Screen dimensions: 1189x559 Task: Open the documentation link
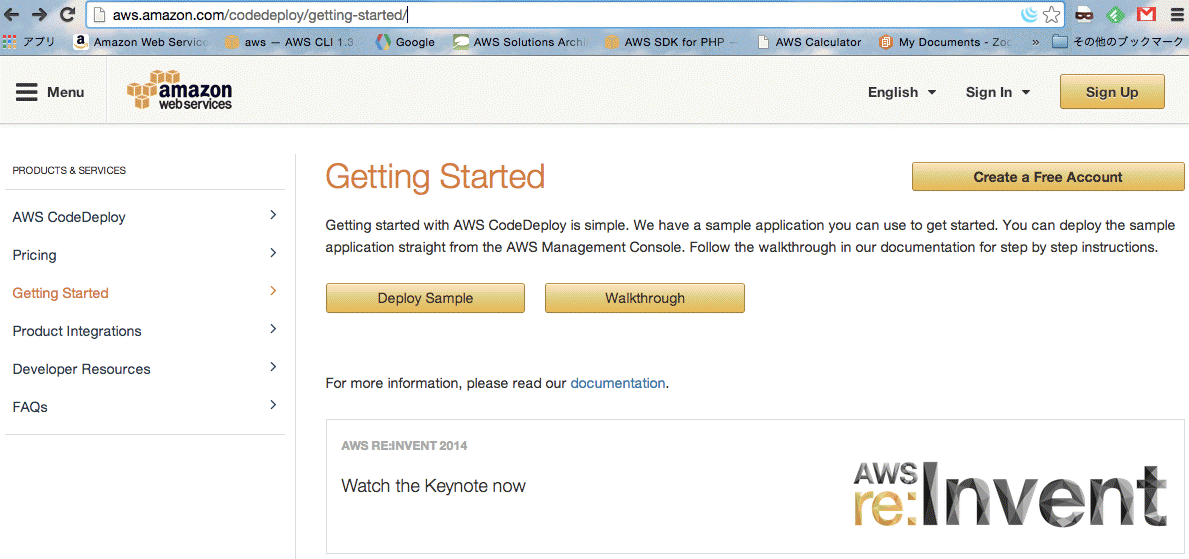click(x=617, y=383)
